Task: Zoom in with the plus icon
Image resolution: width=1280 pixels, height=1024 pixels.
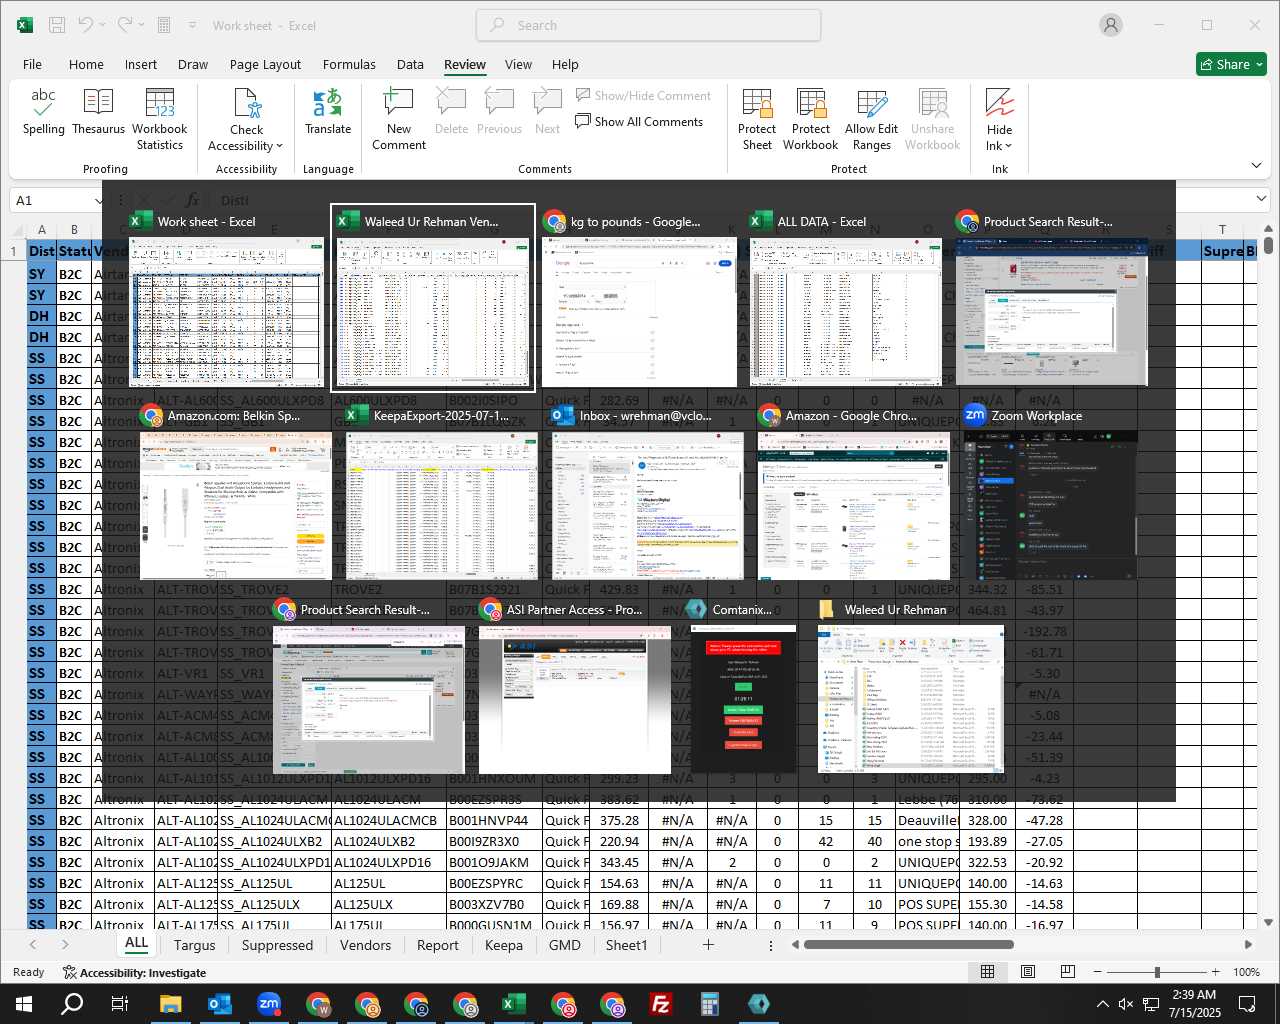Action: click(x=1215, y=972)
